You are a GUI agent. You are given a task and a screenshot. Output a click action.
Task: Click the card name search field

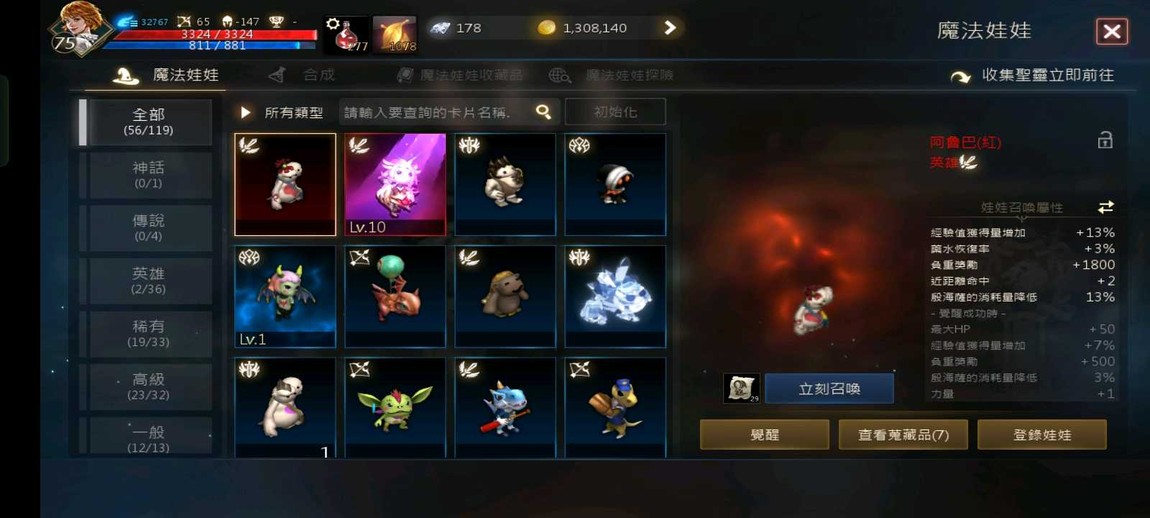(437, 112)
